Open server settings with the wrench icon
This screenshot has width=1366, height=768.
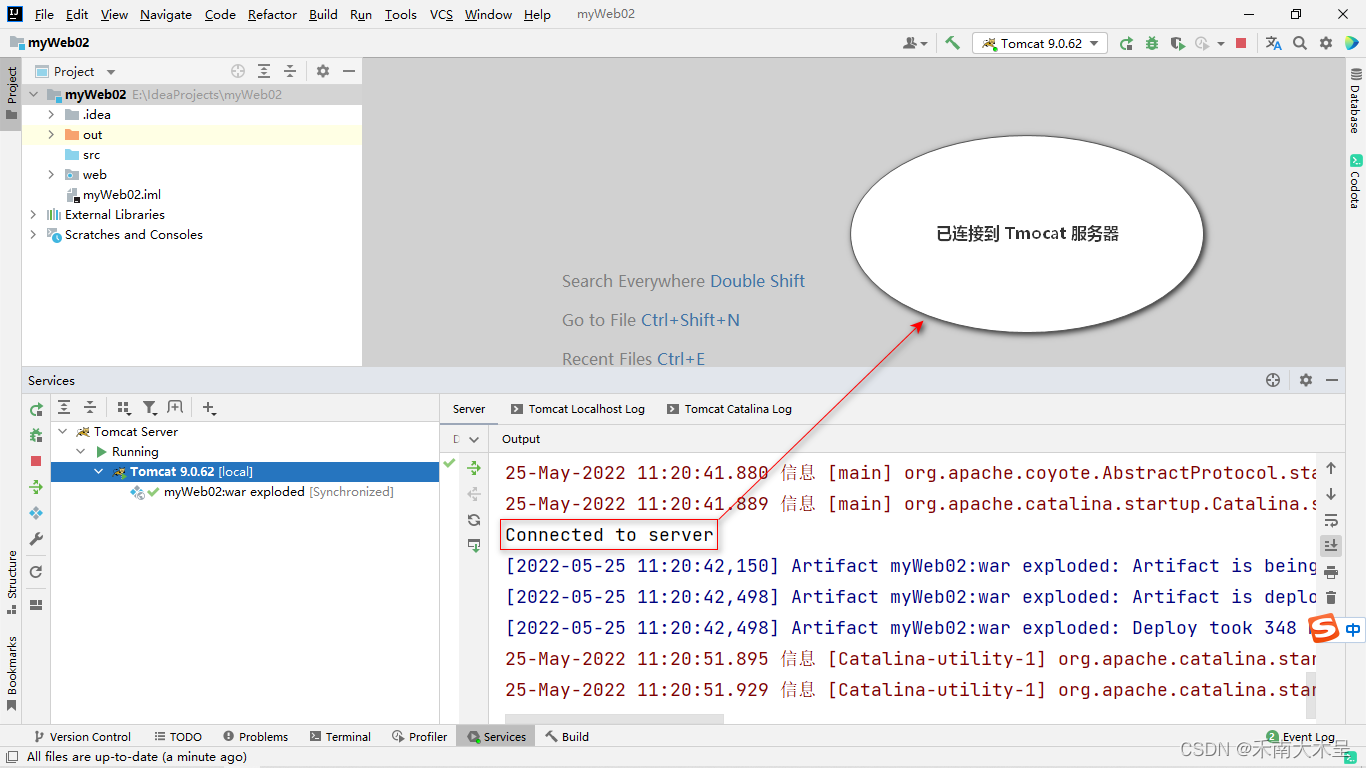[x=36, y=541]
